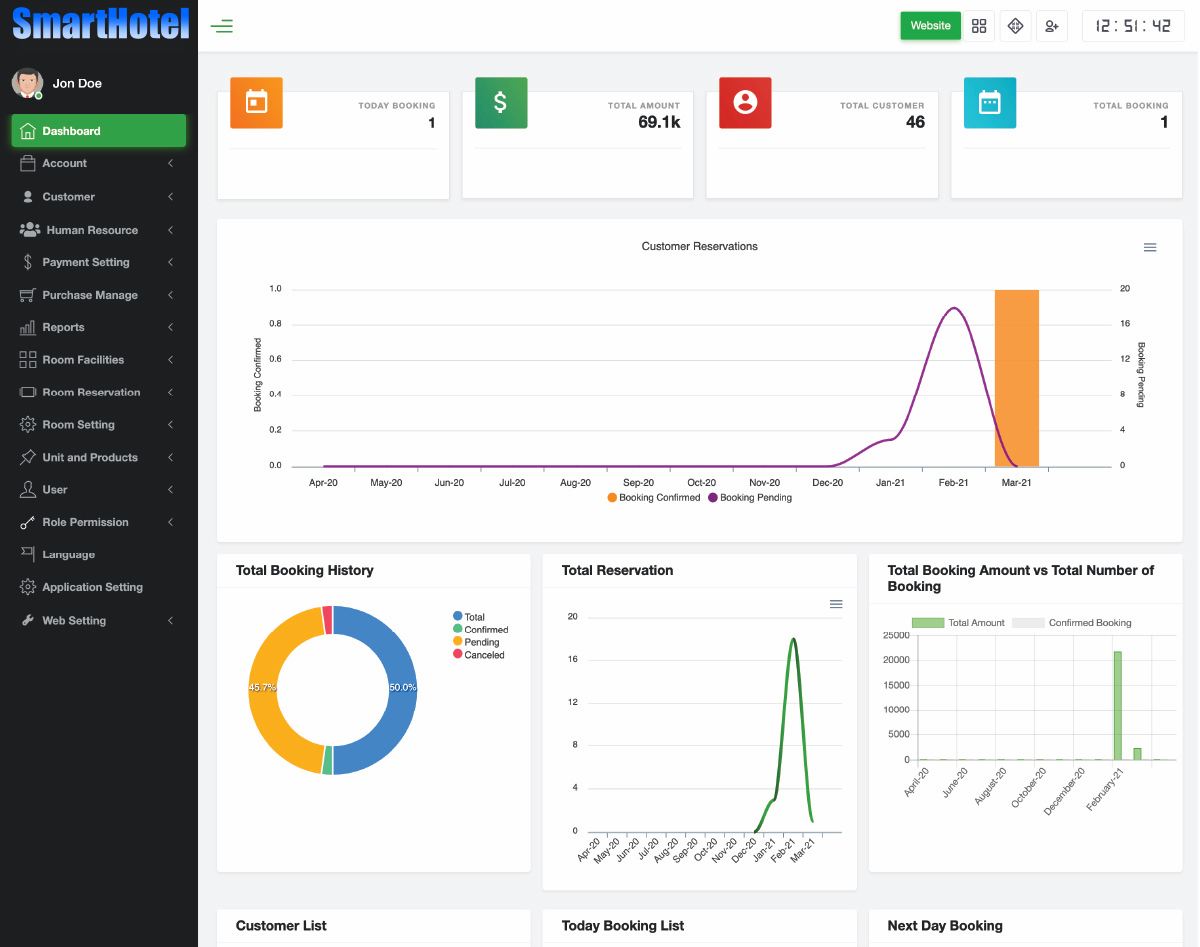1200x947 pixels.
Task: Click the orange Today Booking calendar icon
Action: tap(256, 102)
